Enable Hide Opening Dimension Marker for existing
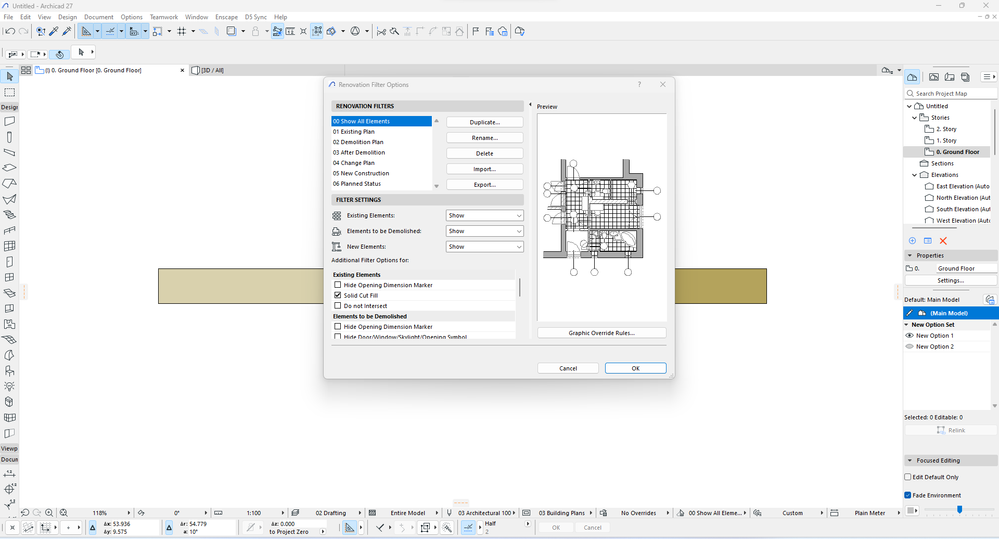This screenshot has width=999, height=539. click(338, 285)
